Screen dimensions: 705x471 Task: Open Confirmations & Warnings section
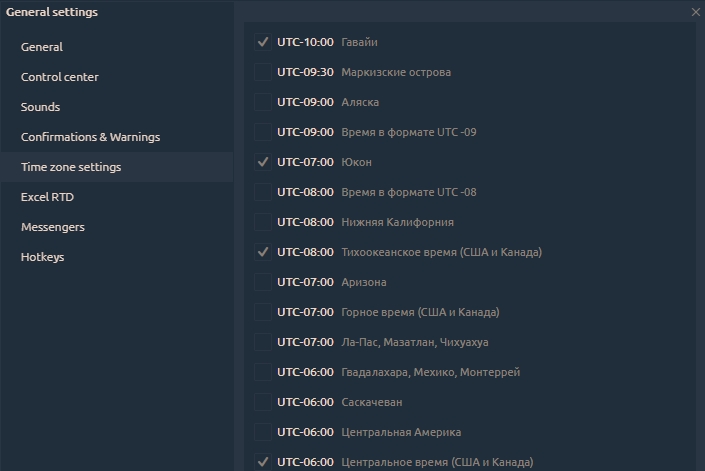click(x=90, y=137)
